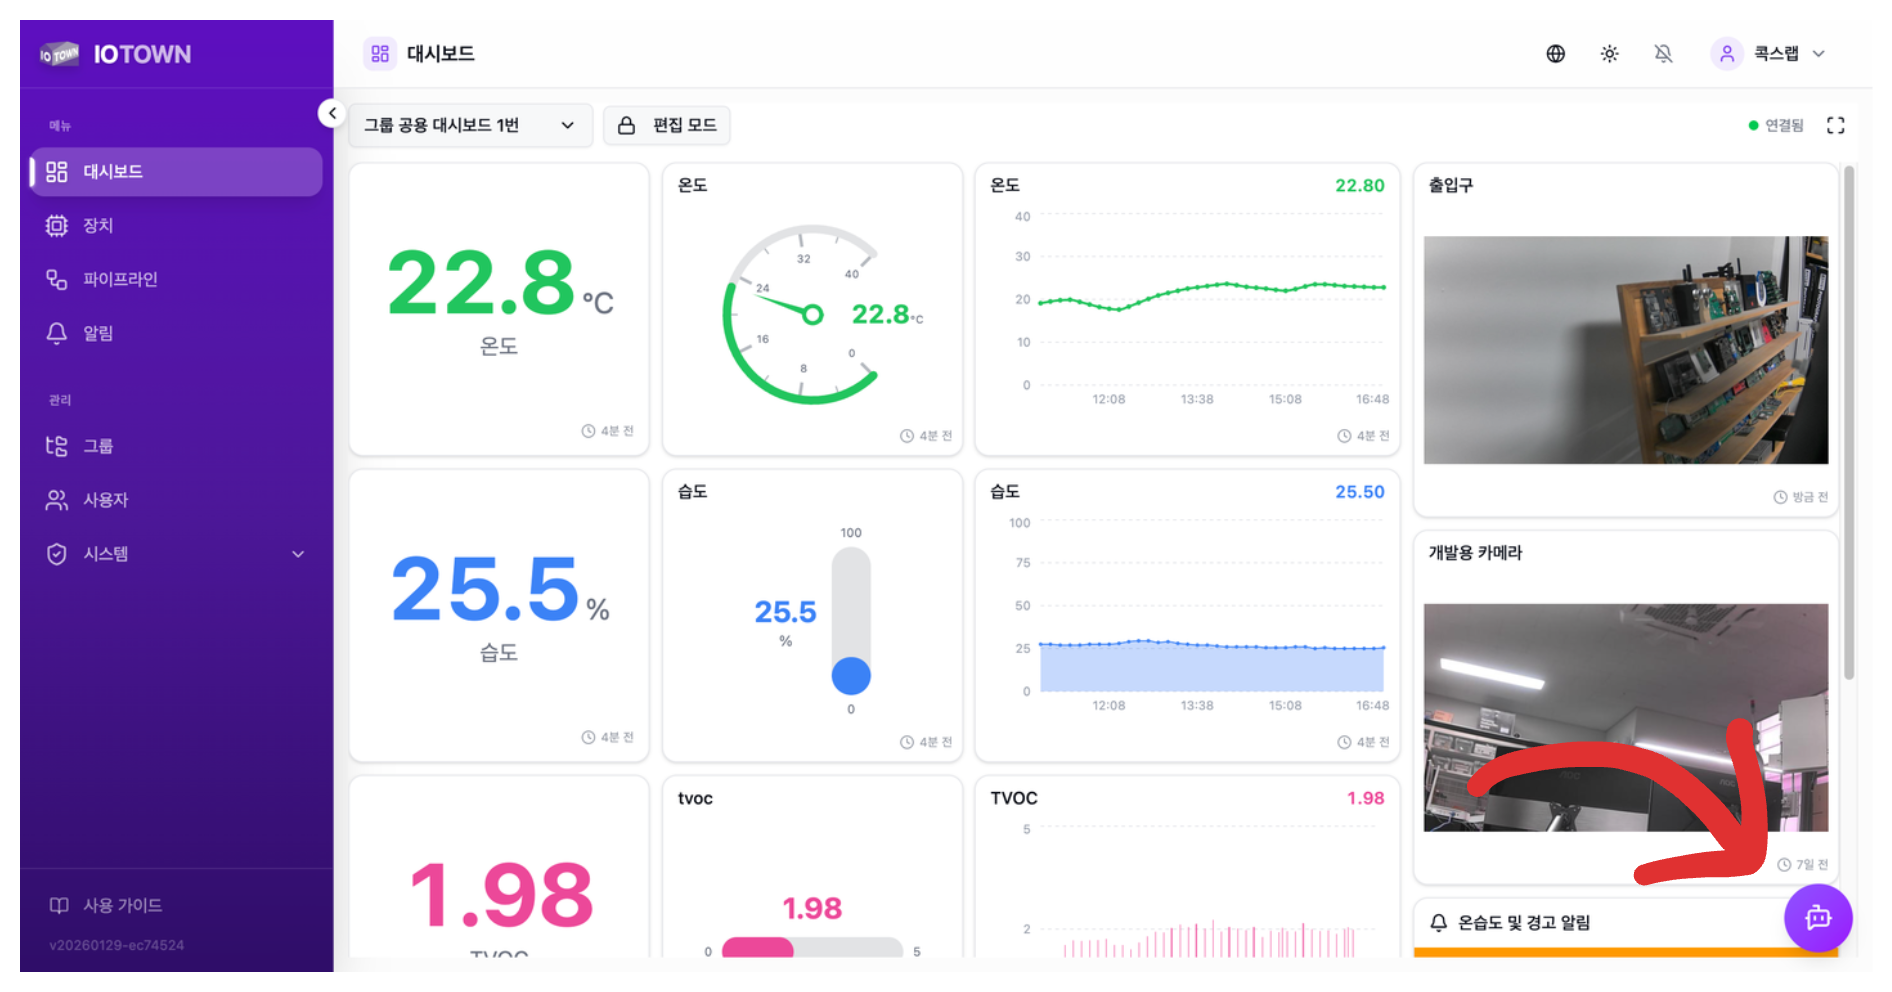Enter fullscreen with the expand icon

[x=1835, y=125]
